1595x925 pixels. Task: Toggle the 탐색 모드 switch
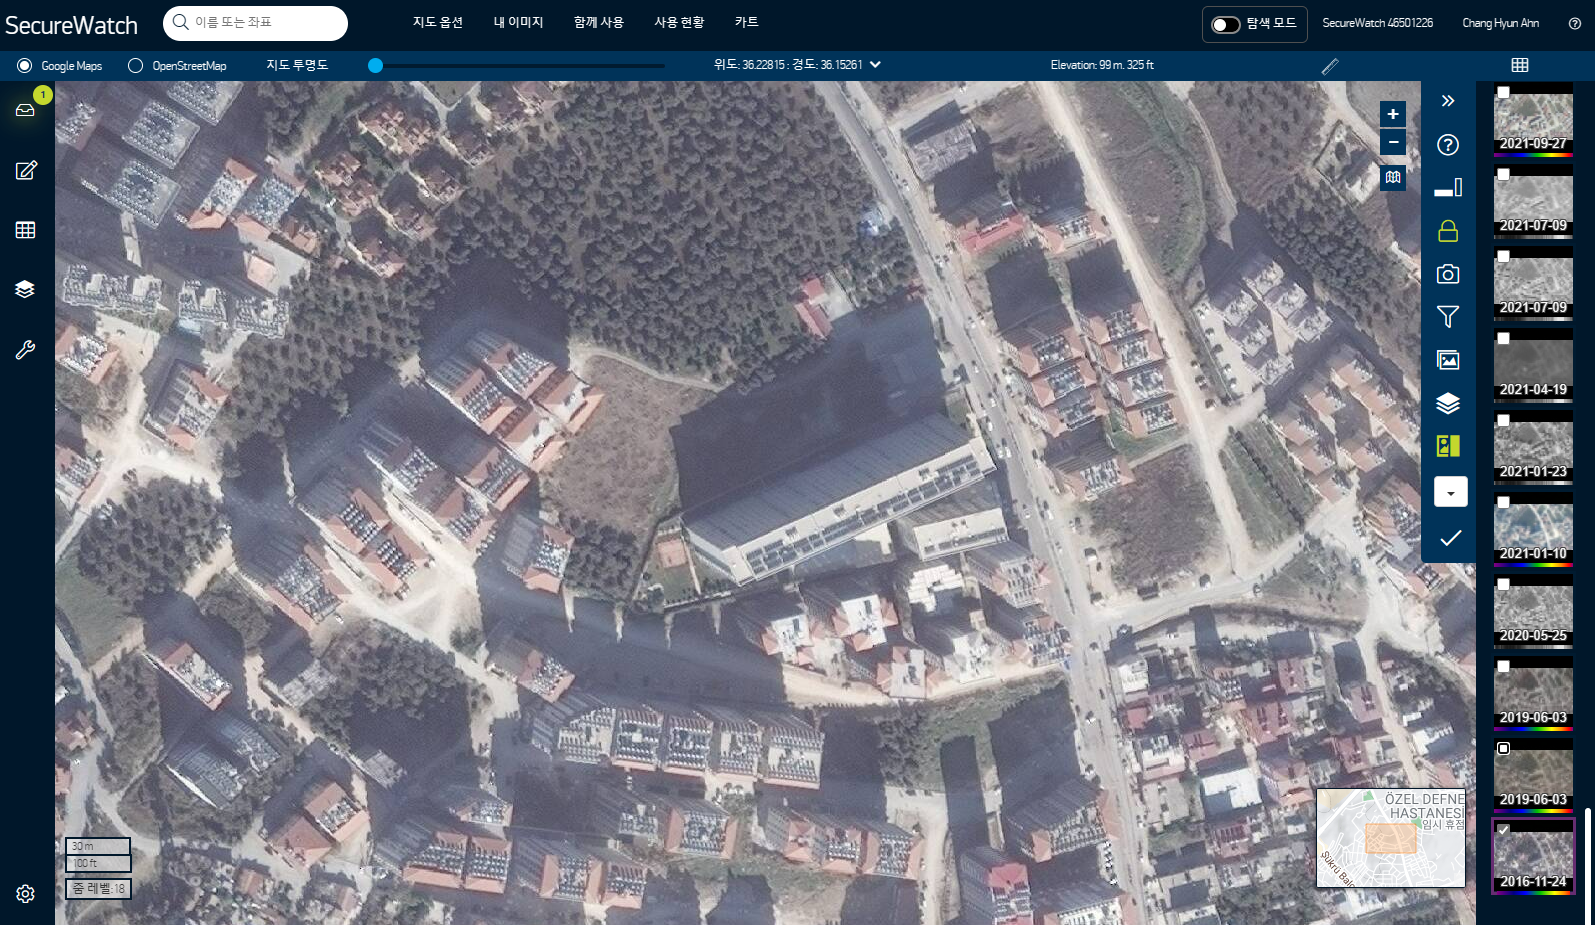click(1225, 24)
